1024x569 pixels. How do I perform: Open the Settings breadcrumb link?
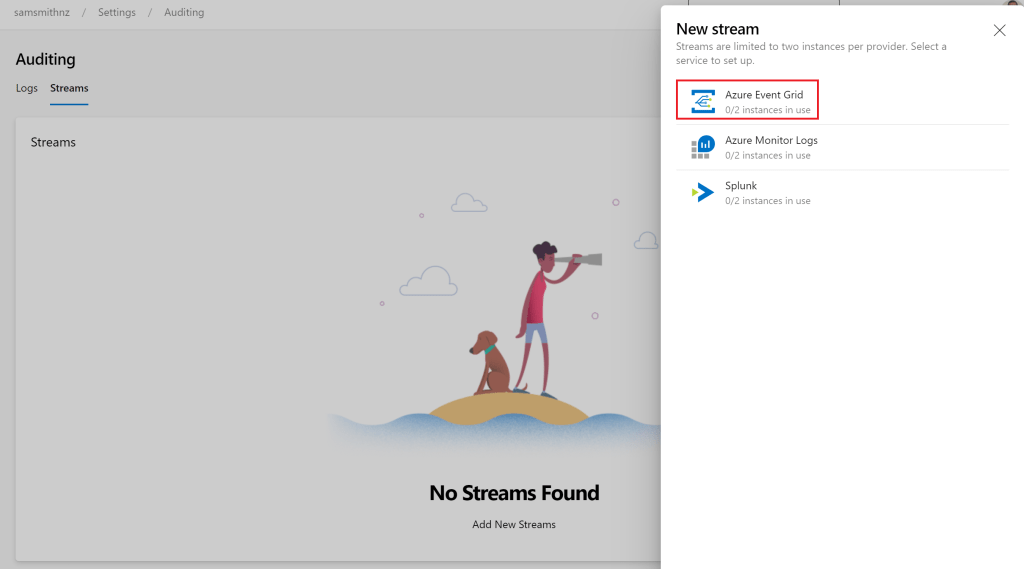click(x=117, y=13)
